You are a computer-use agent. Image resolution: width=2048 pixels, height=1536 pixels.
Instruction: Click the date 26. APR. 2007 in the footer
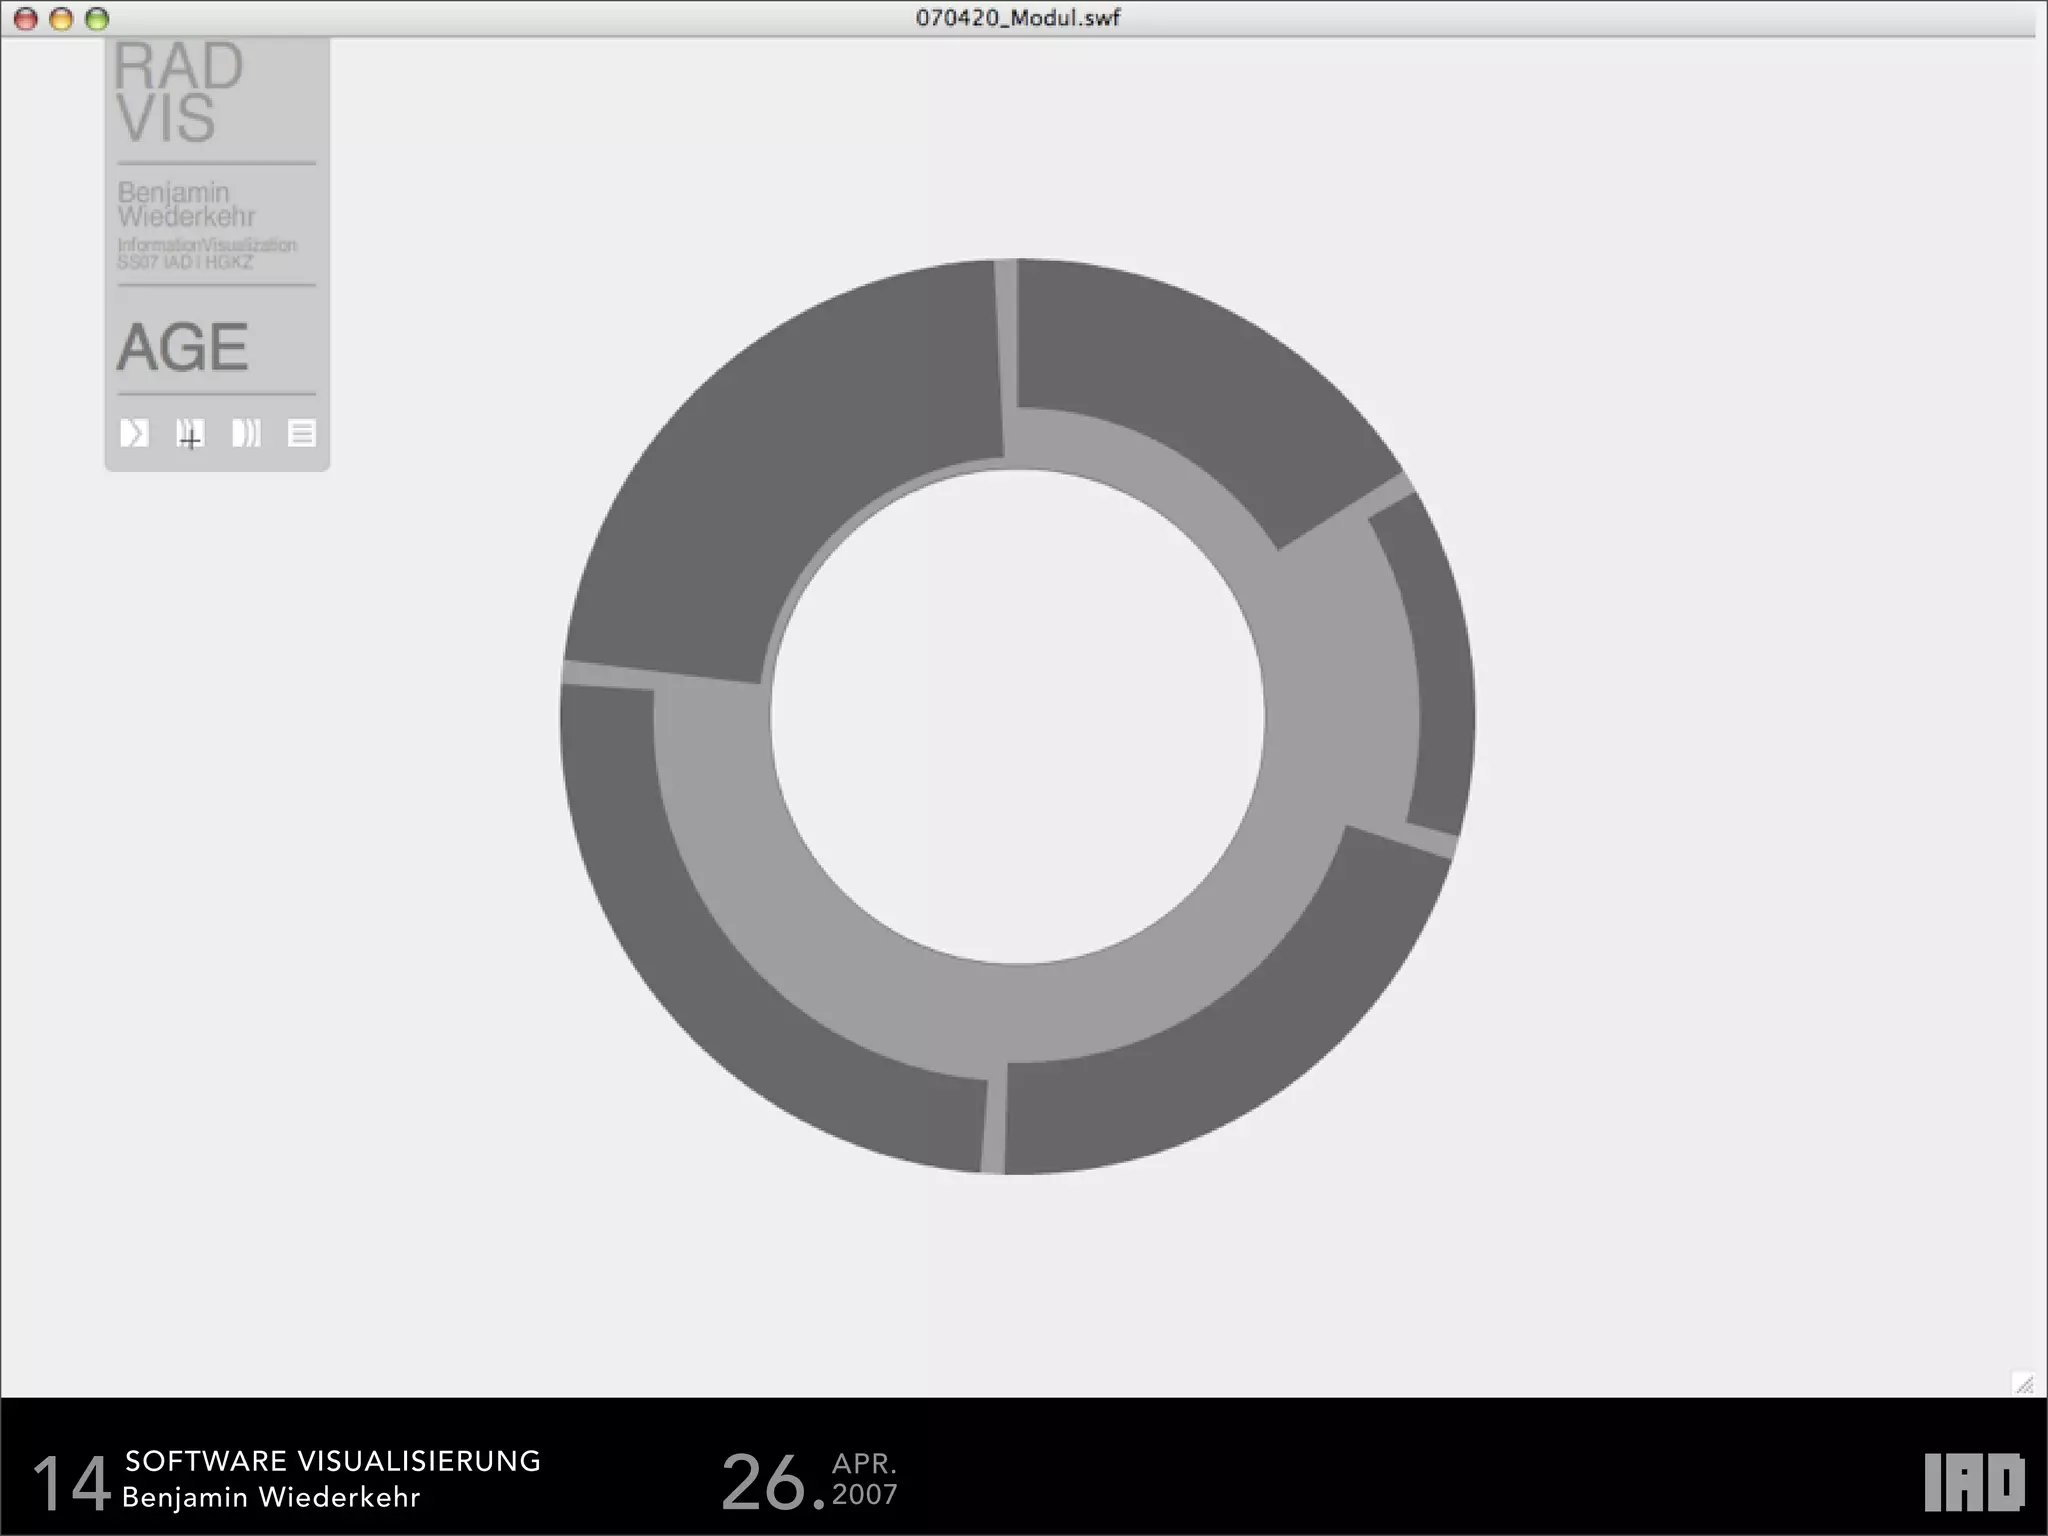[x=809, y=1481]
